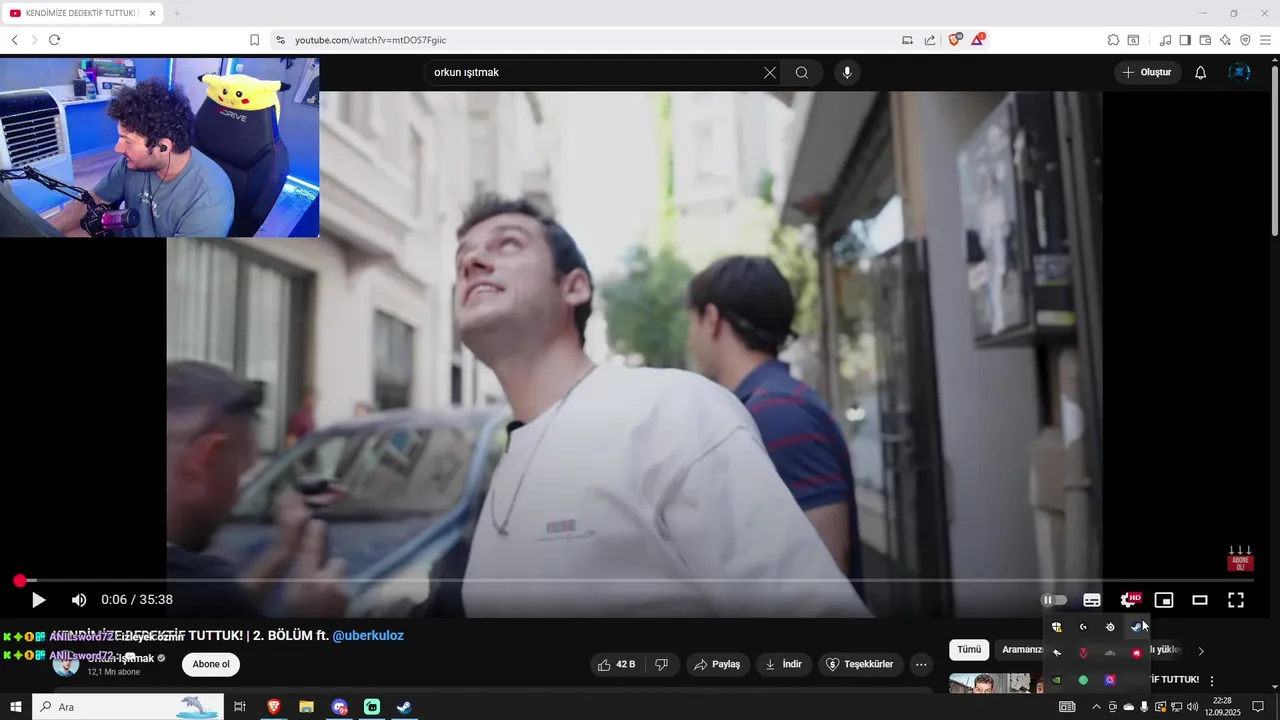Image resolution: width=1280 pixels, height=720 pixels.
Task: Open a new browser tab
Action: pos(177,13)
